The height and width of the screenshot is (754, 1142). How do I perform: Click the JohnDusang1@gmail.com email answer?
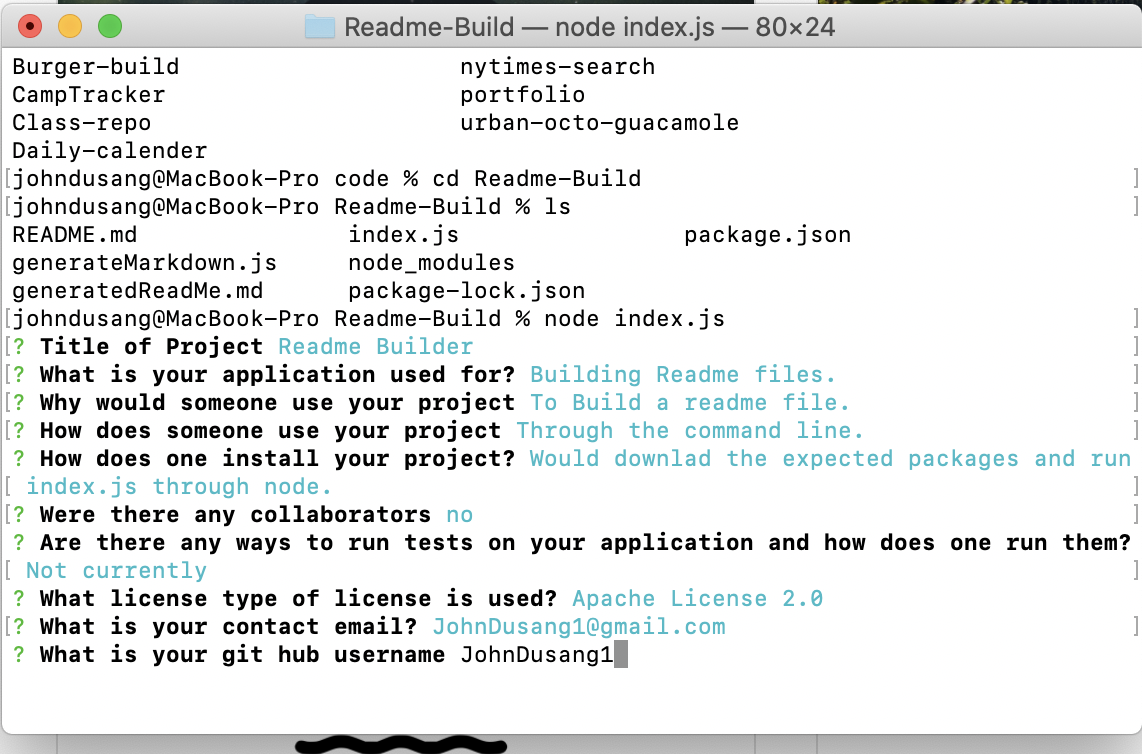(578, 627)
